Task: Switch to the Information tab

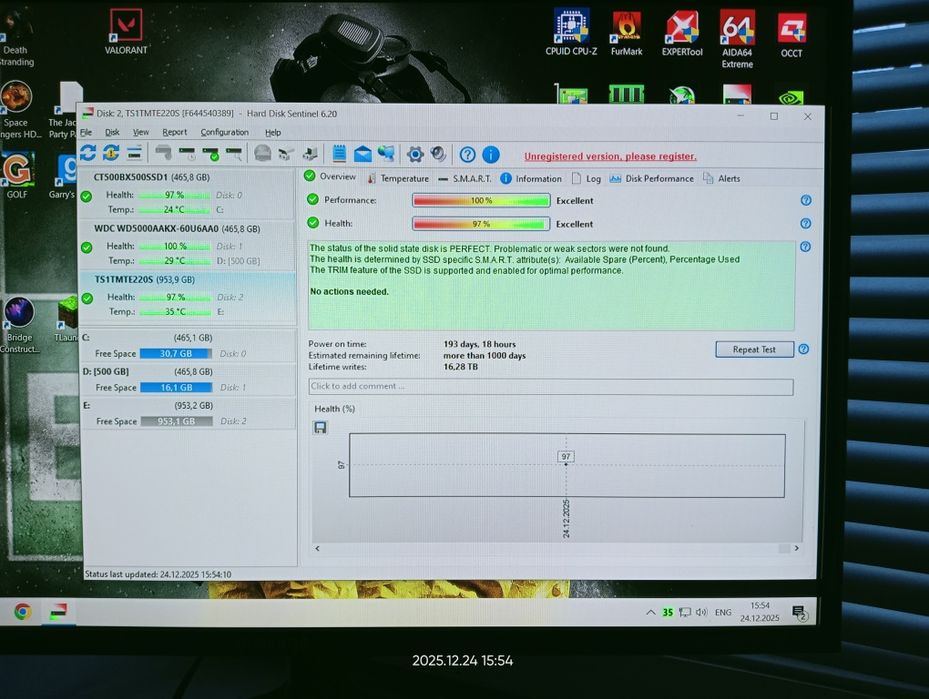Action: [x=531, y=178]
